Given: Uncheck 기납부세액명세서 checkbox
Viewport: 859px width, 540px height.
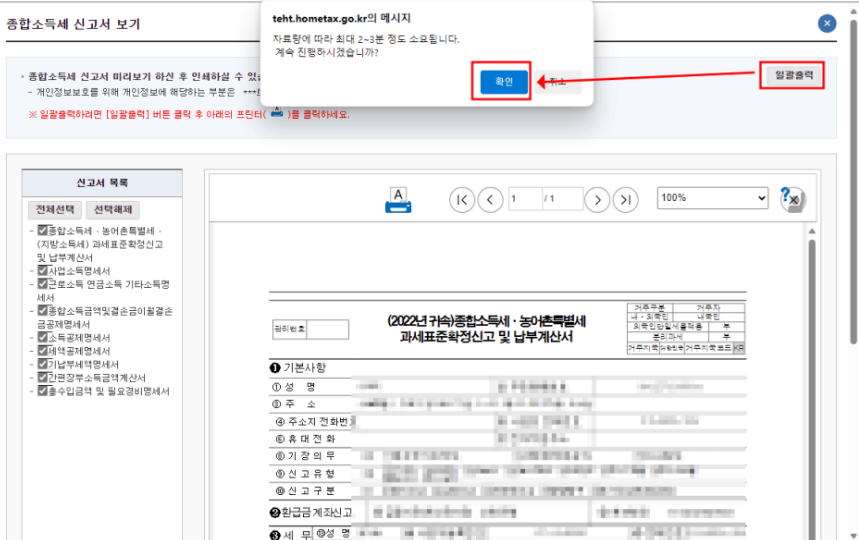Looking at the screenshot, I should (43, 364).
